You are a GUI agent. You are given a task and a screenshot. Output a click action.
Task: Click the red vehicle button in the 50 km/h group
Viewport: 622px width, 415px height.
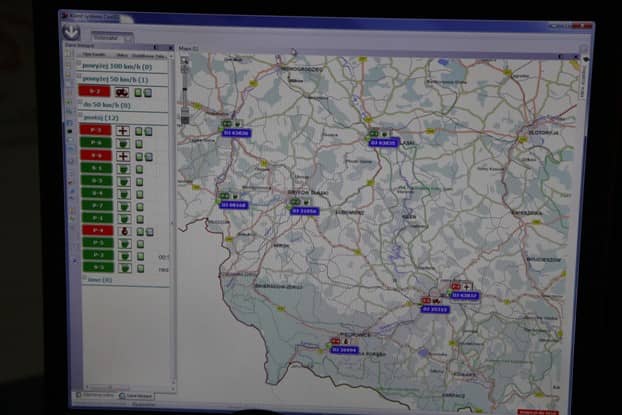pyautogui.click(x=95, y=91)
